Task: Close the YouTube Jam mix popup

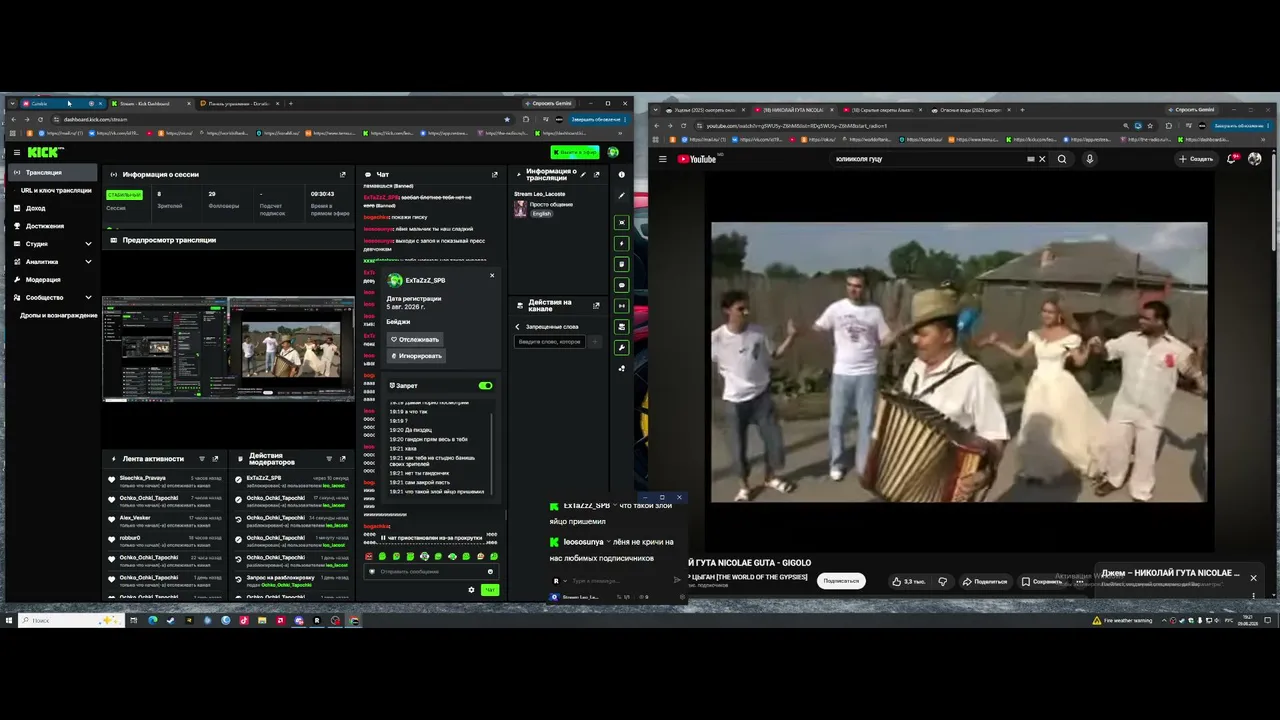Action: pos(1253,578)
